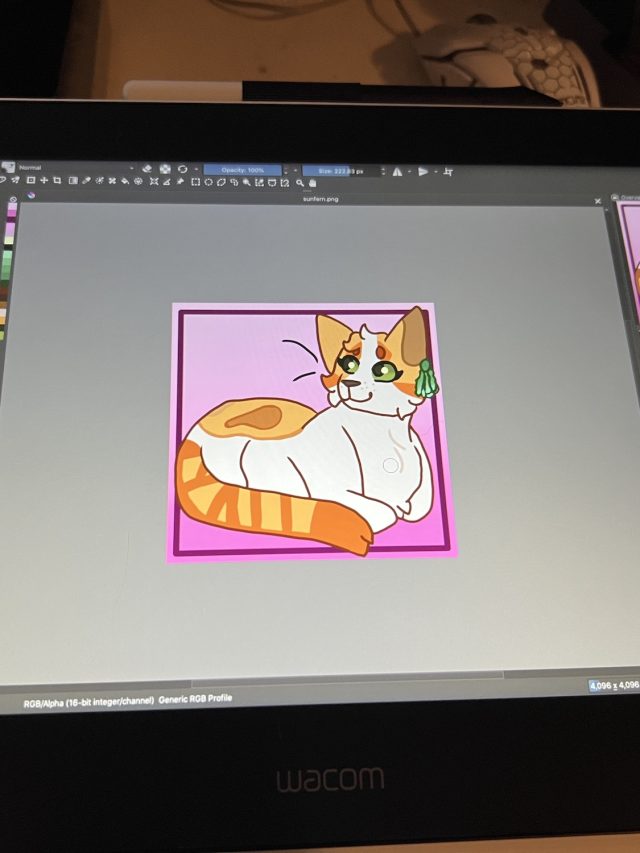This screenshot has height=853, width=640.
Task: Click the 4,096 x 4,096 dimensions text
Action: pyautogui.click(x=615, y=685)
